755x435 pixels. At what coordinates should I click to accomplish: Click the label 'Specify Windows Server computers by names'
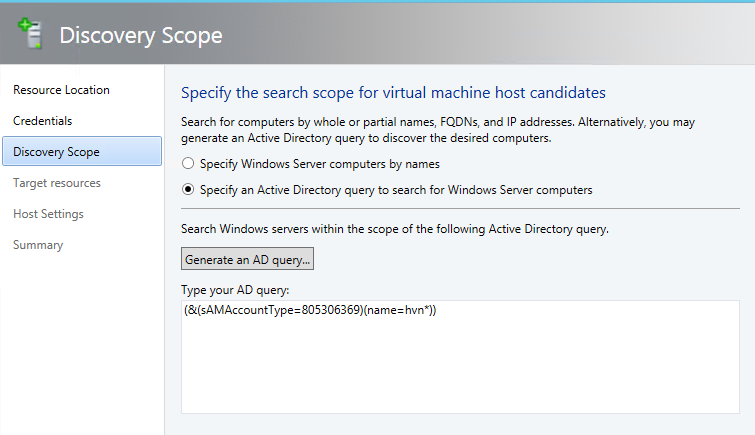coord(320,164)
